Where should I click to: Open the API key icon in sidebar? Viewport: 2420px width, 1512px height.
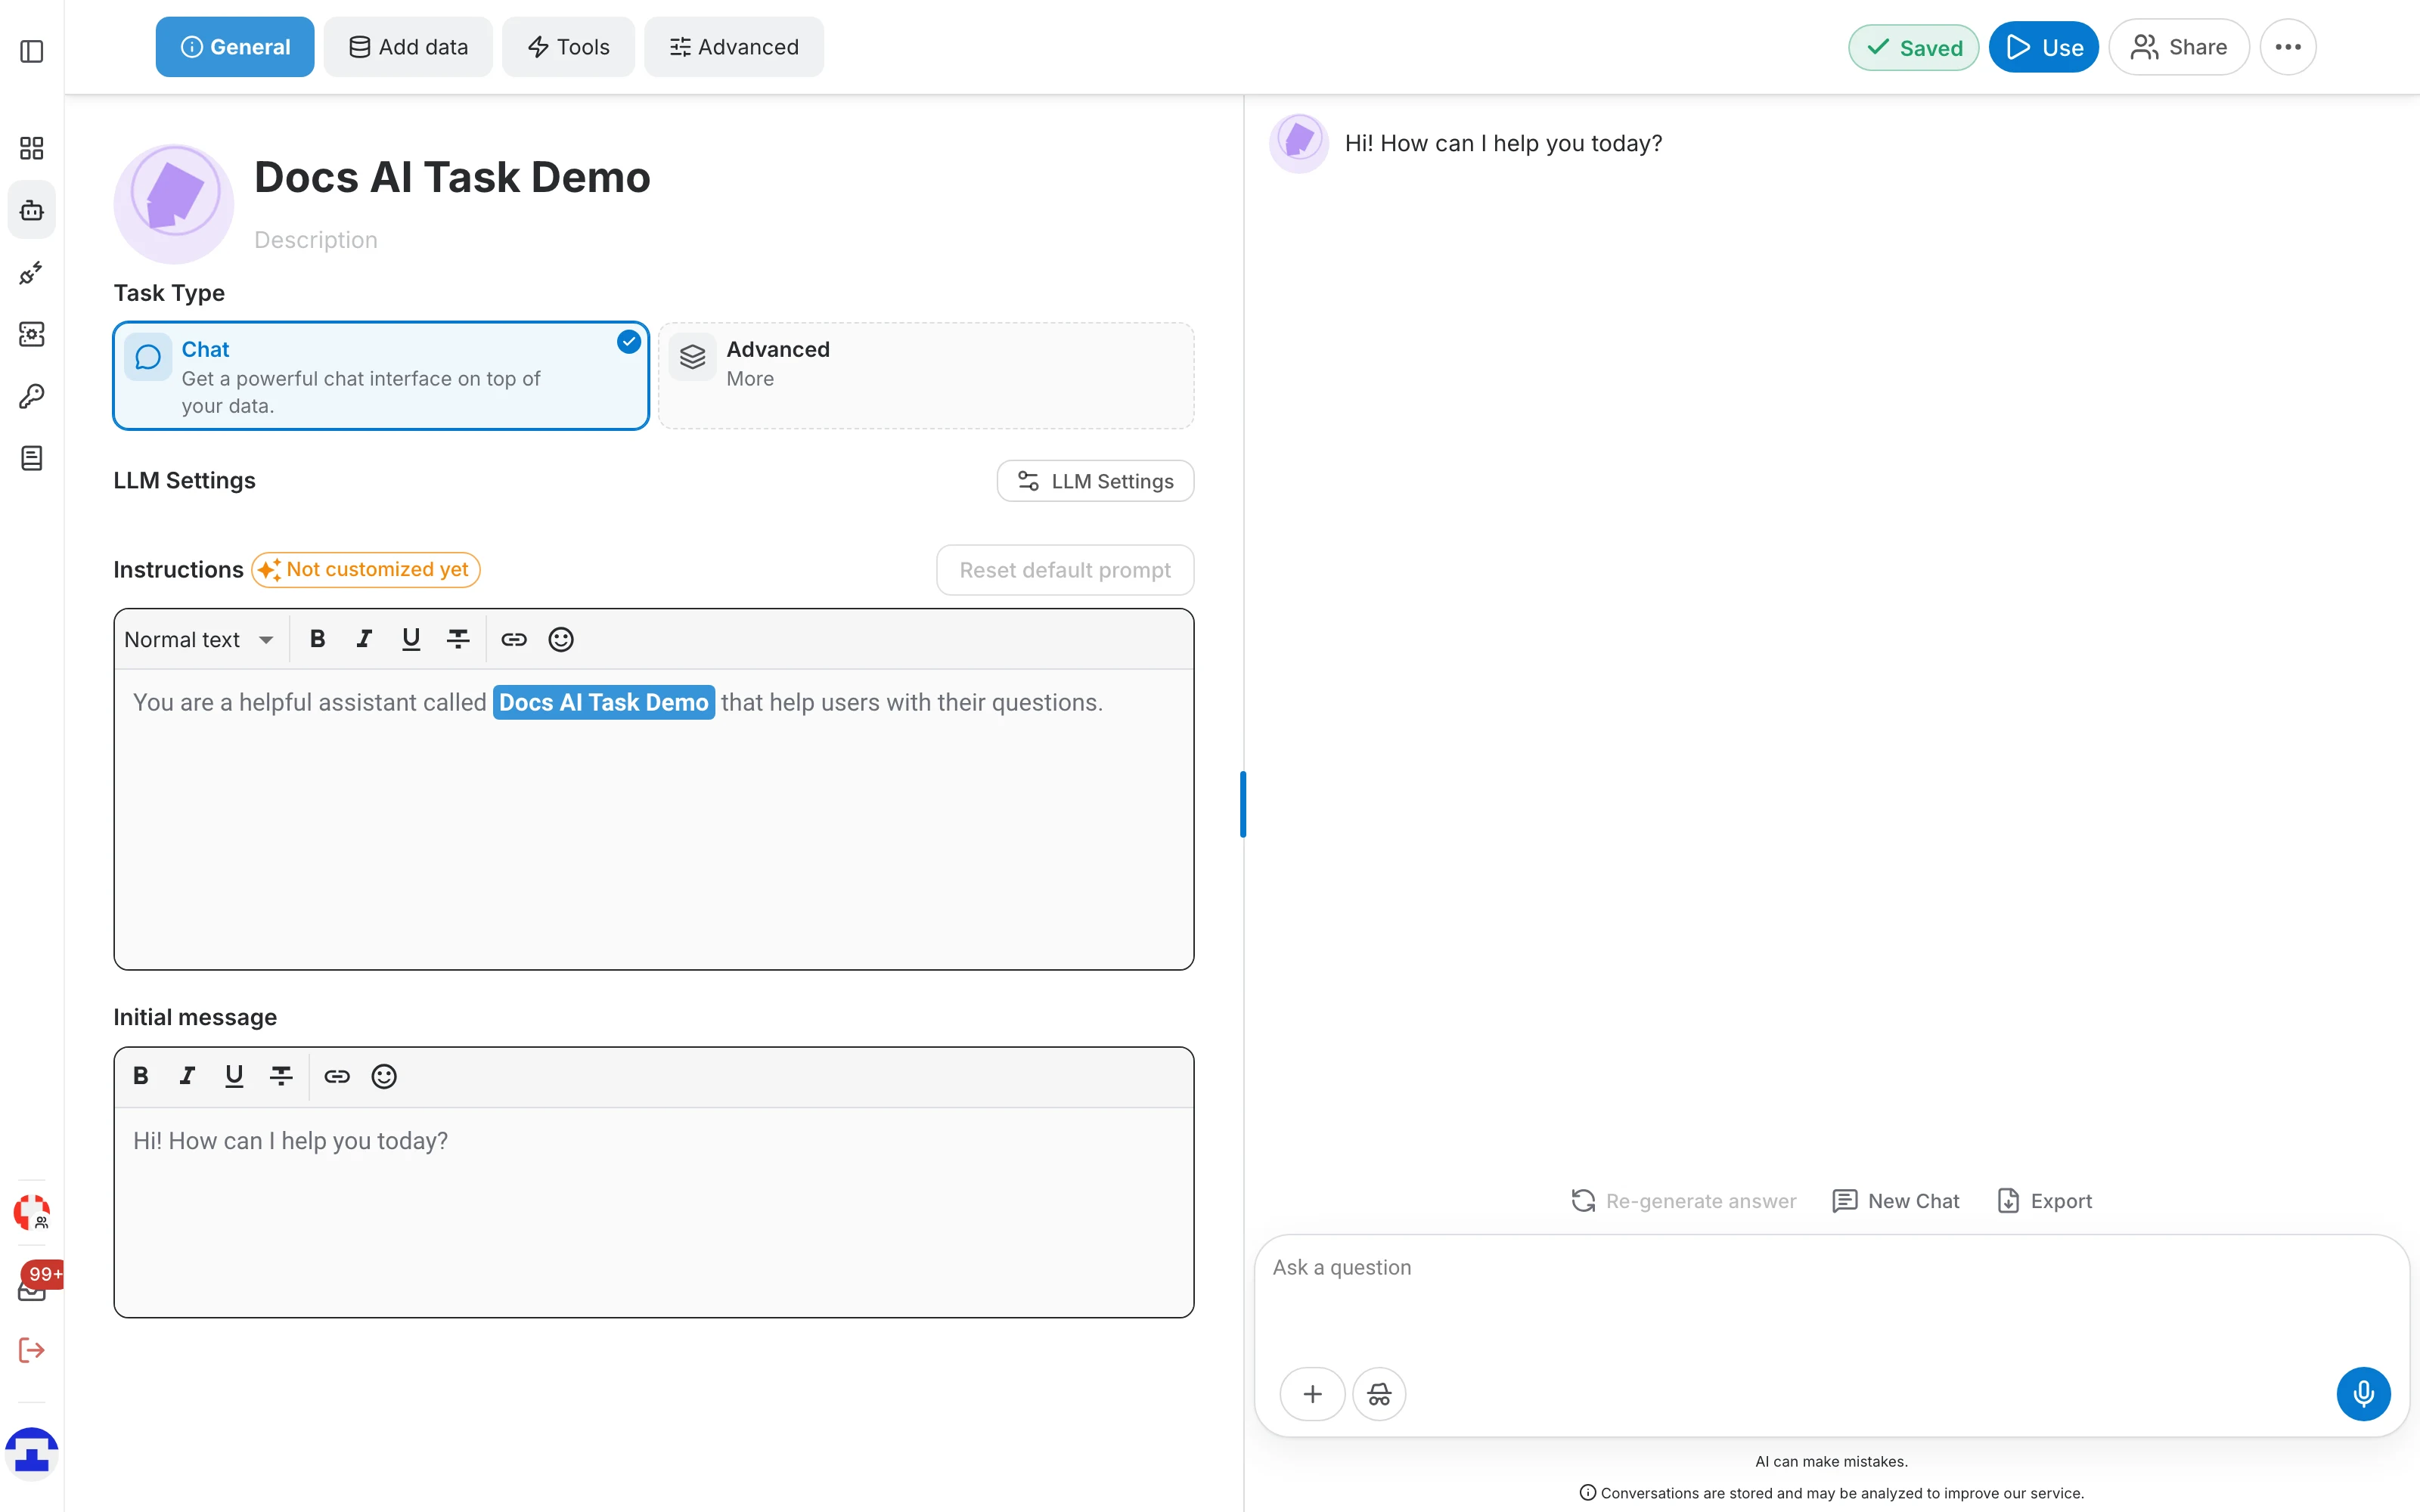click(32, 396)
